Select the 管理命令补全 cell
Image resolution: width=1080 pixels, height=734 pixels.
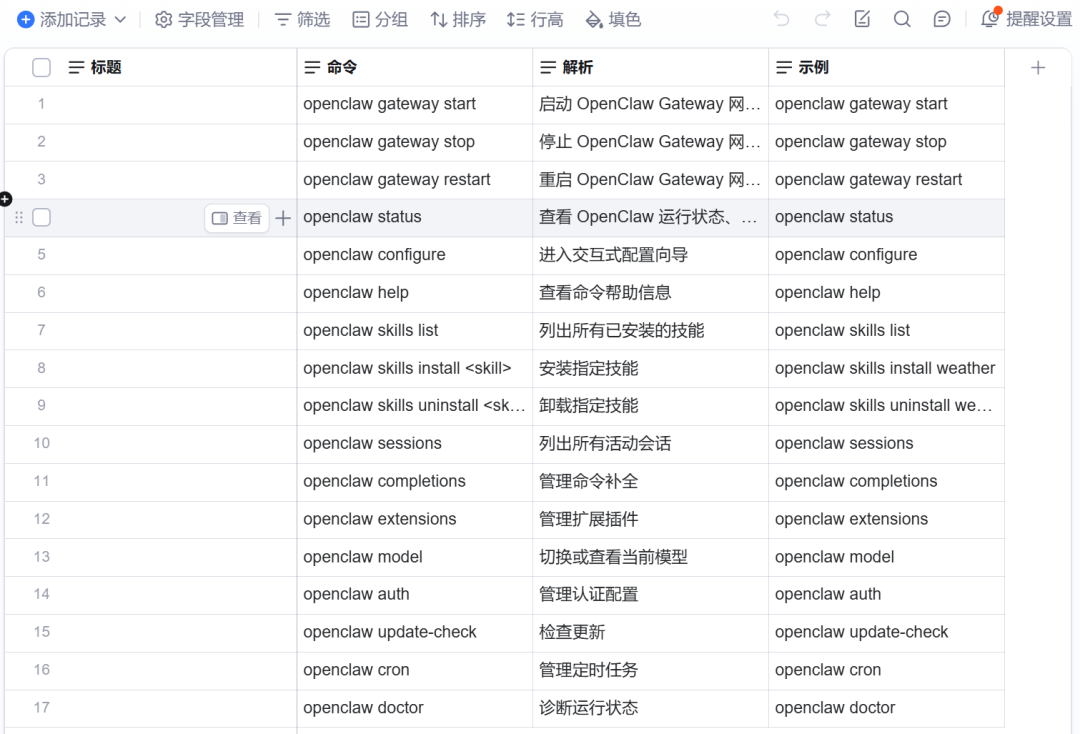point(650,482)
